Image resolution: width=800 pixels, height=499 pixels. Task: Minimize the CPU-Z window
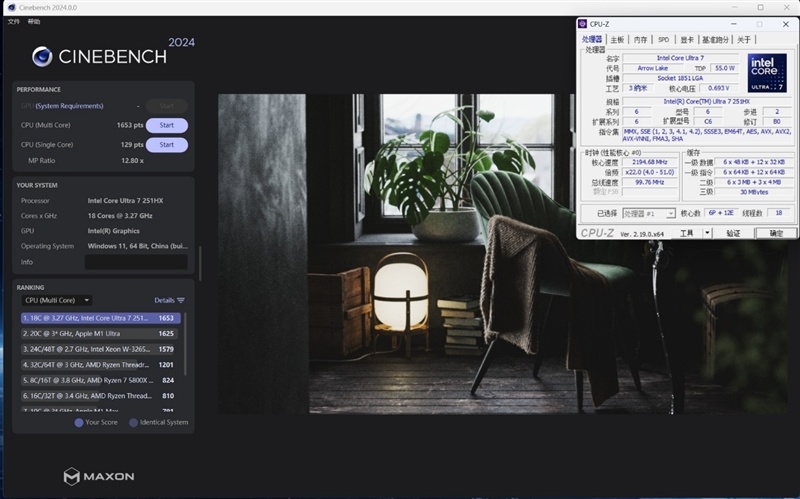[734, 24]
